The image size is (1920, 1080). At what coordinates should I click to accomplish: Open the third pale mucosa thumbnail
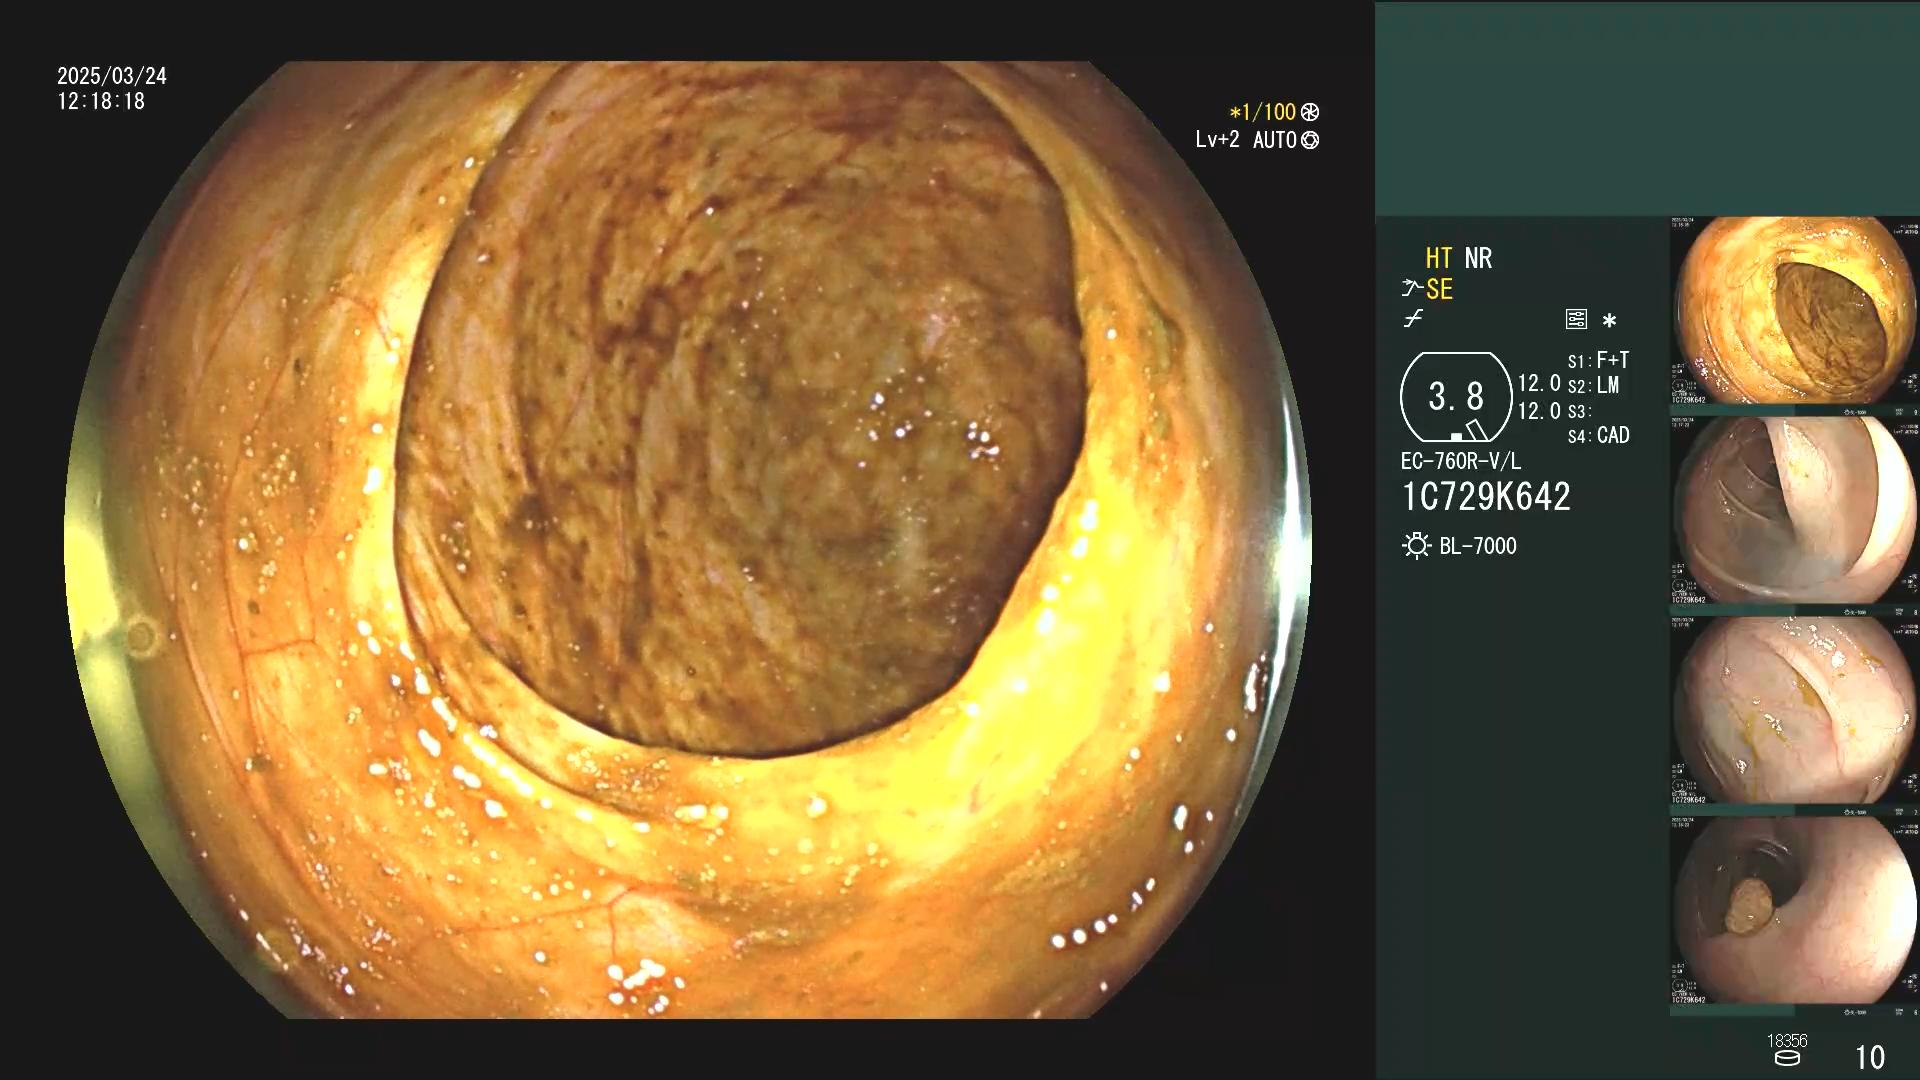[x=1794, y=710]
